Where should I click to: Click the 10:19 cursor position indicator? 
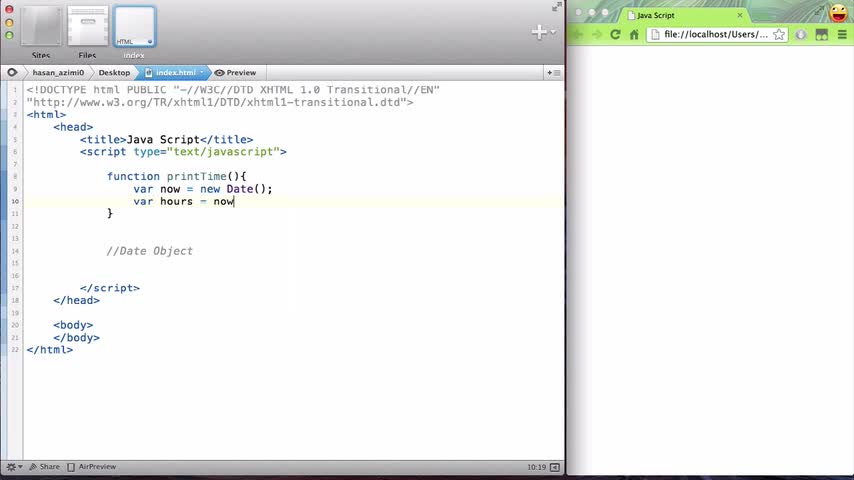tap(536, 467)
